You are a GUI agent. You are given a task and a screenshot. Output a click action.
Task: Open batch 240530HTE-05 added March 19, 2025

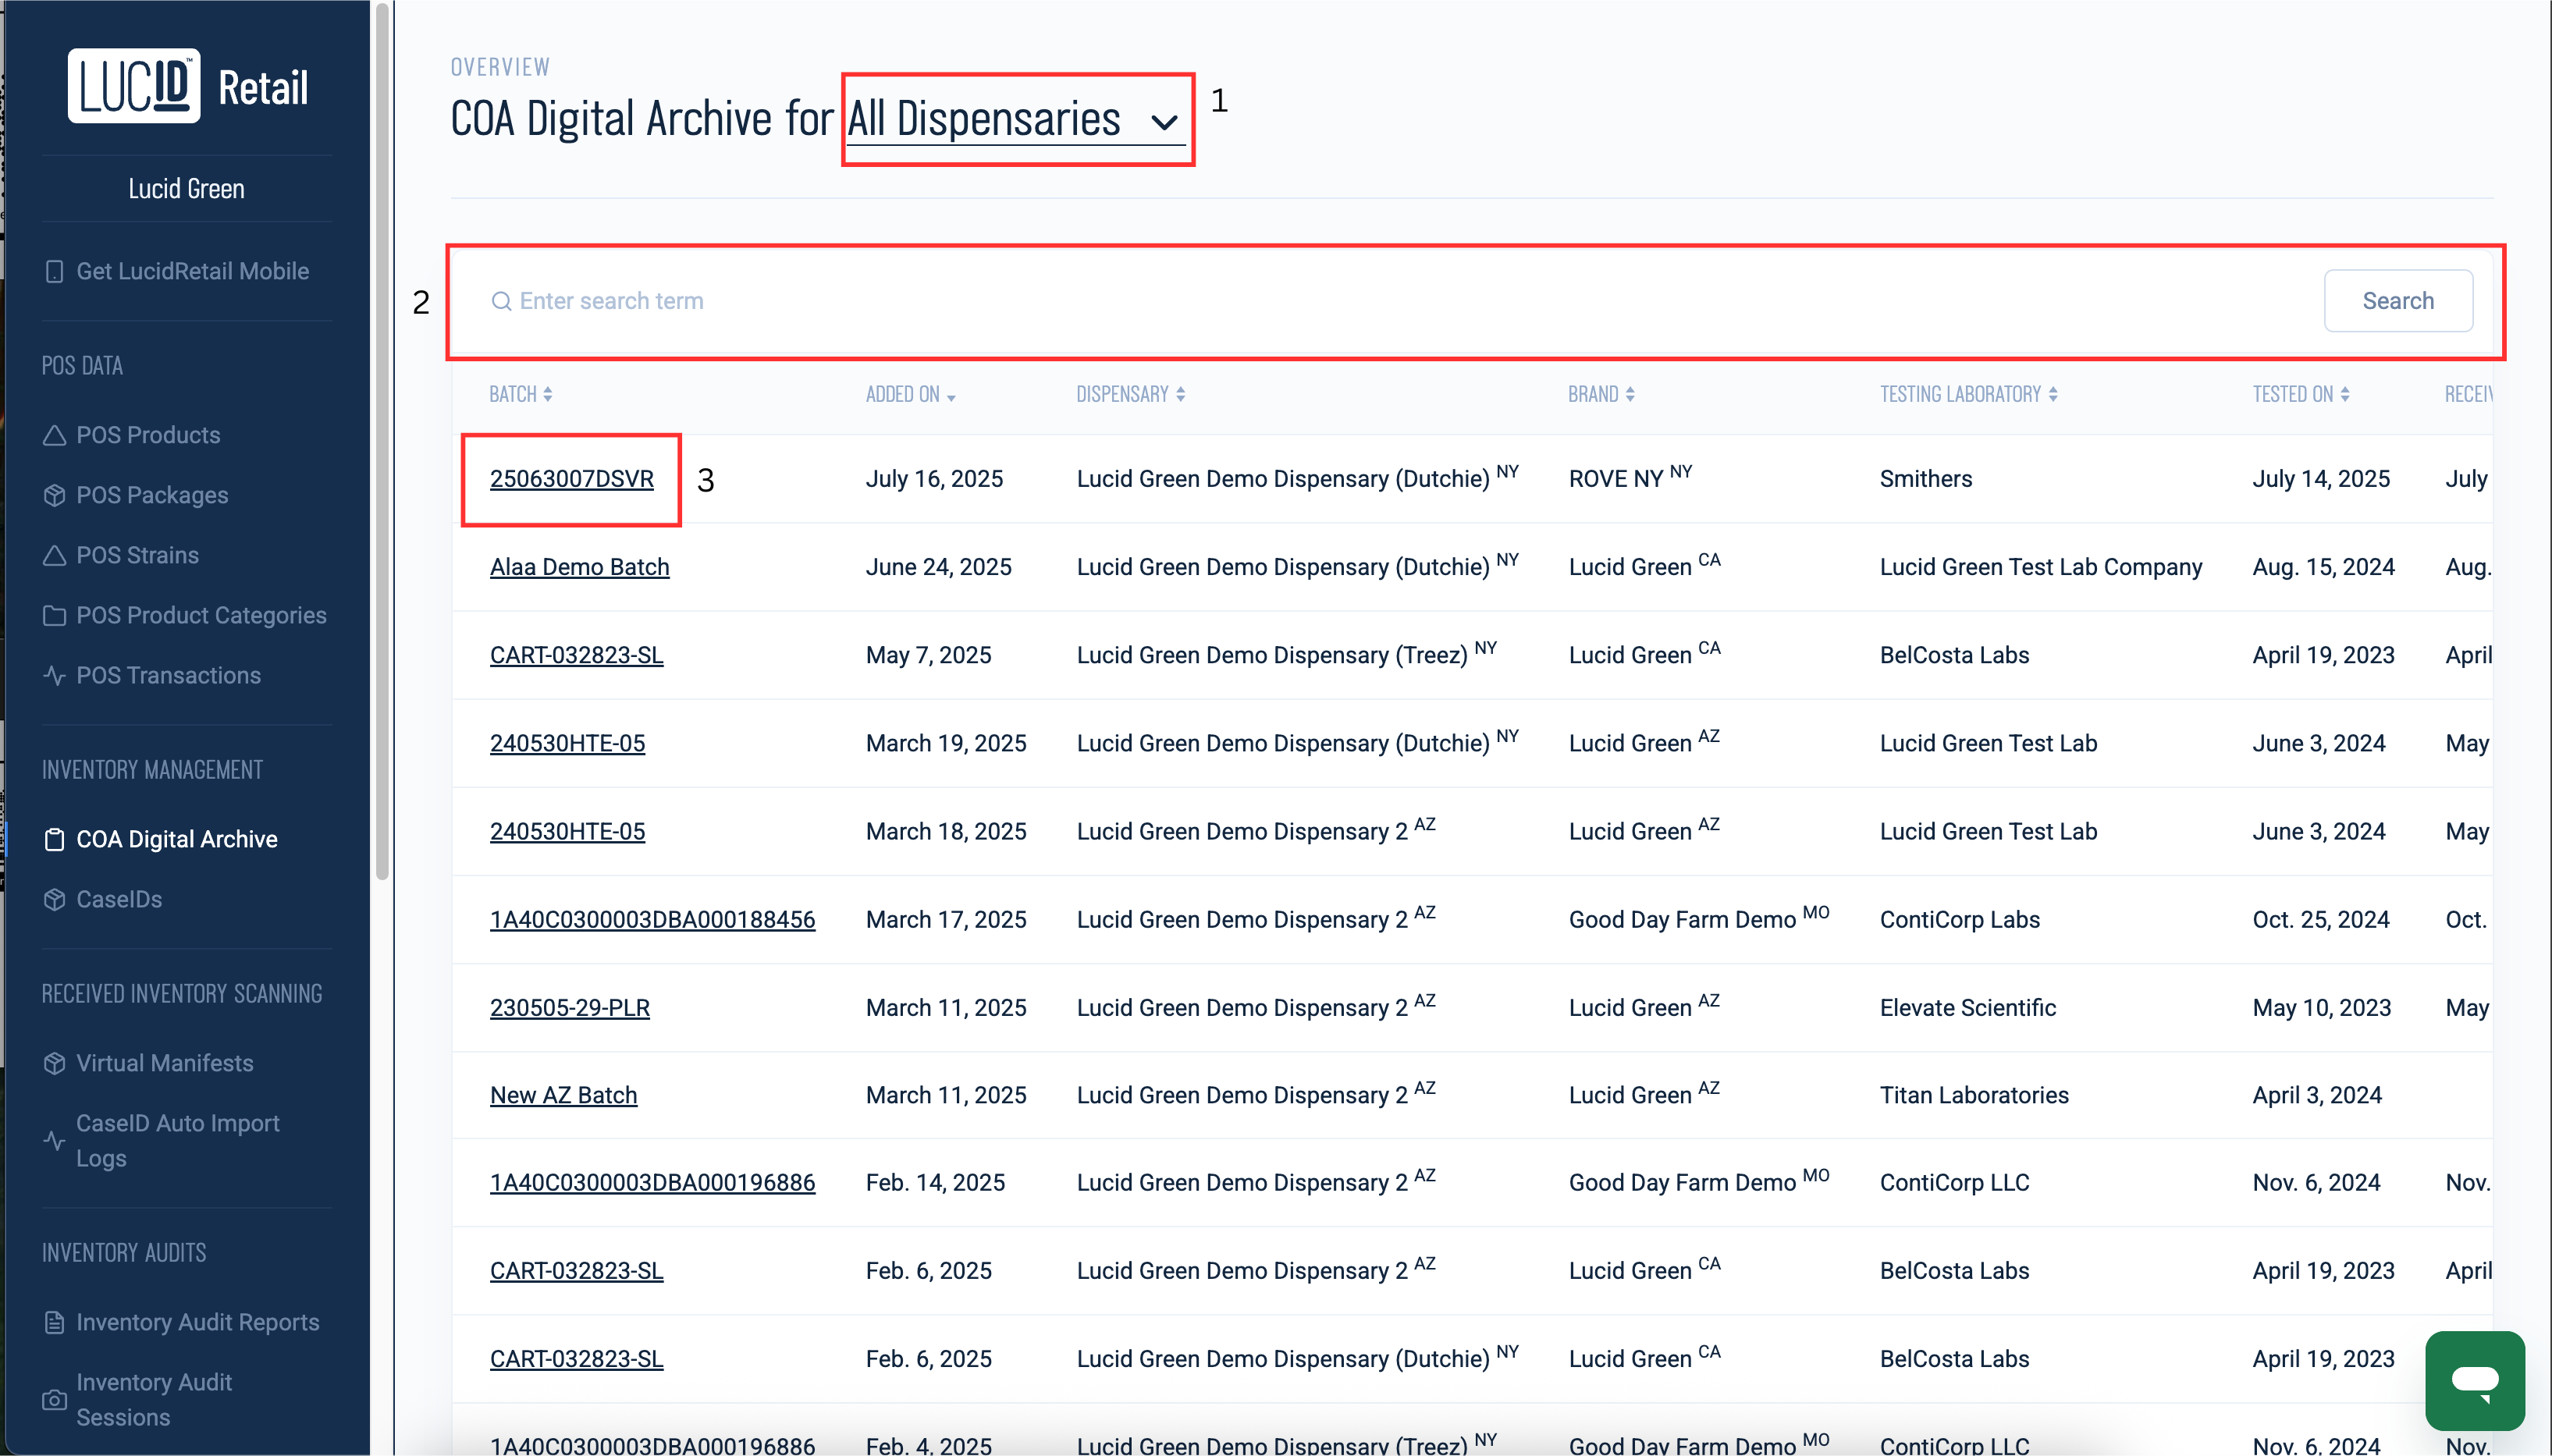point(567,743)
